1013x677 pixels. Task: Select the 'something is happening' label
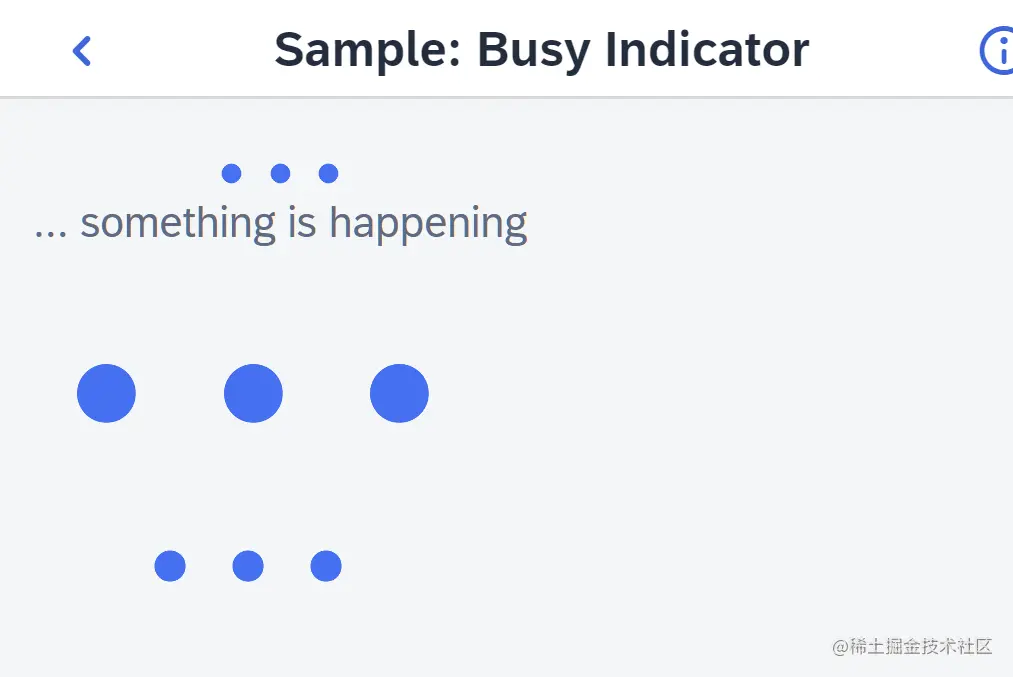pos(281,222)
